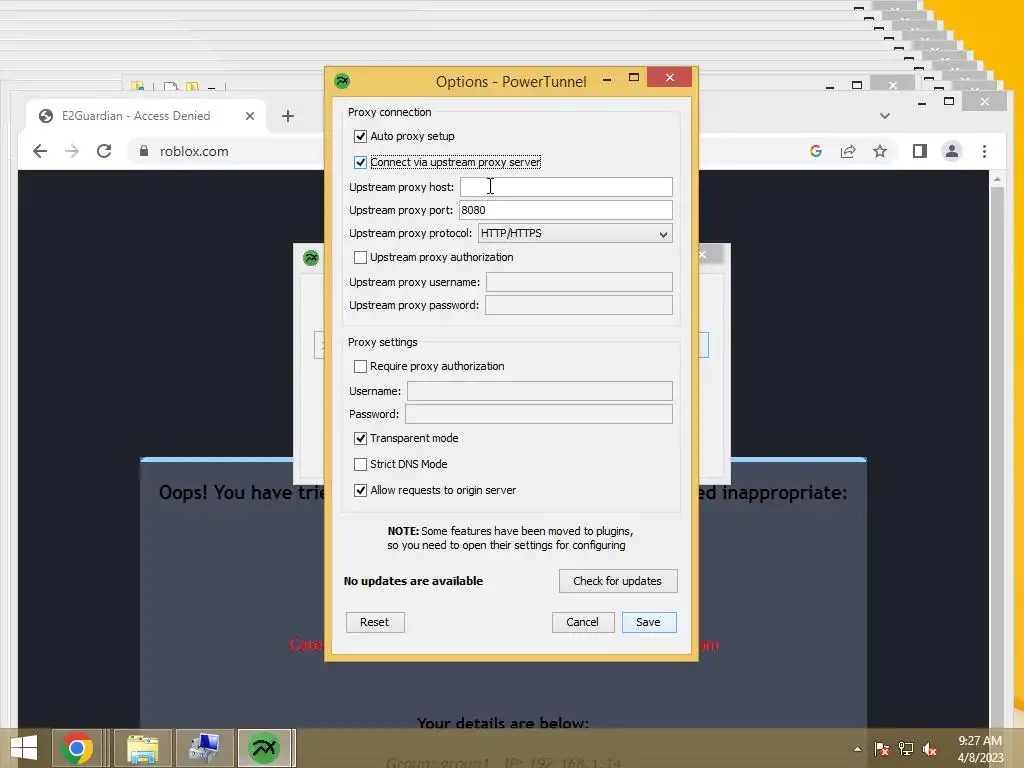Screen dimensions: 1024x768
Task: Bookmark this page with the star icon
Action: coord(880,152)
